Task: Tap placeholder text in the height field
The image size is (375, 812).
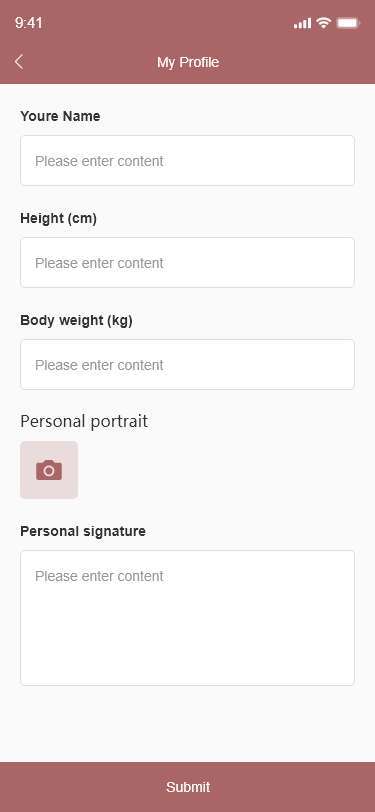Action: tap(99, 263)
